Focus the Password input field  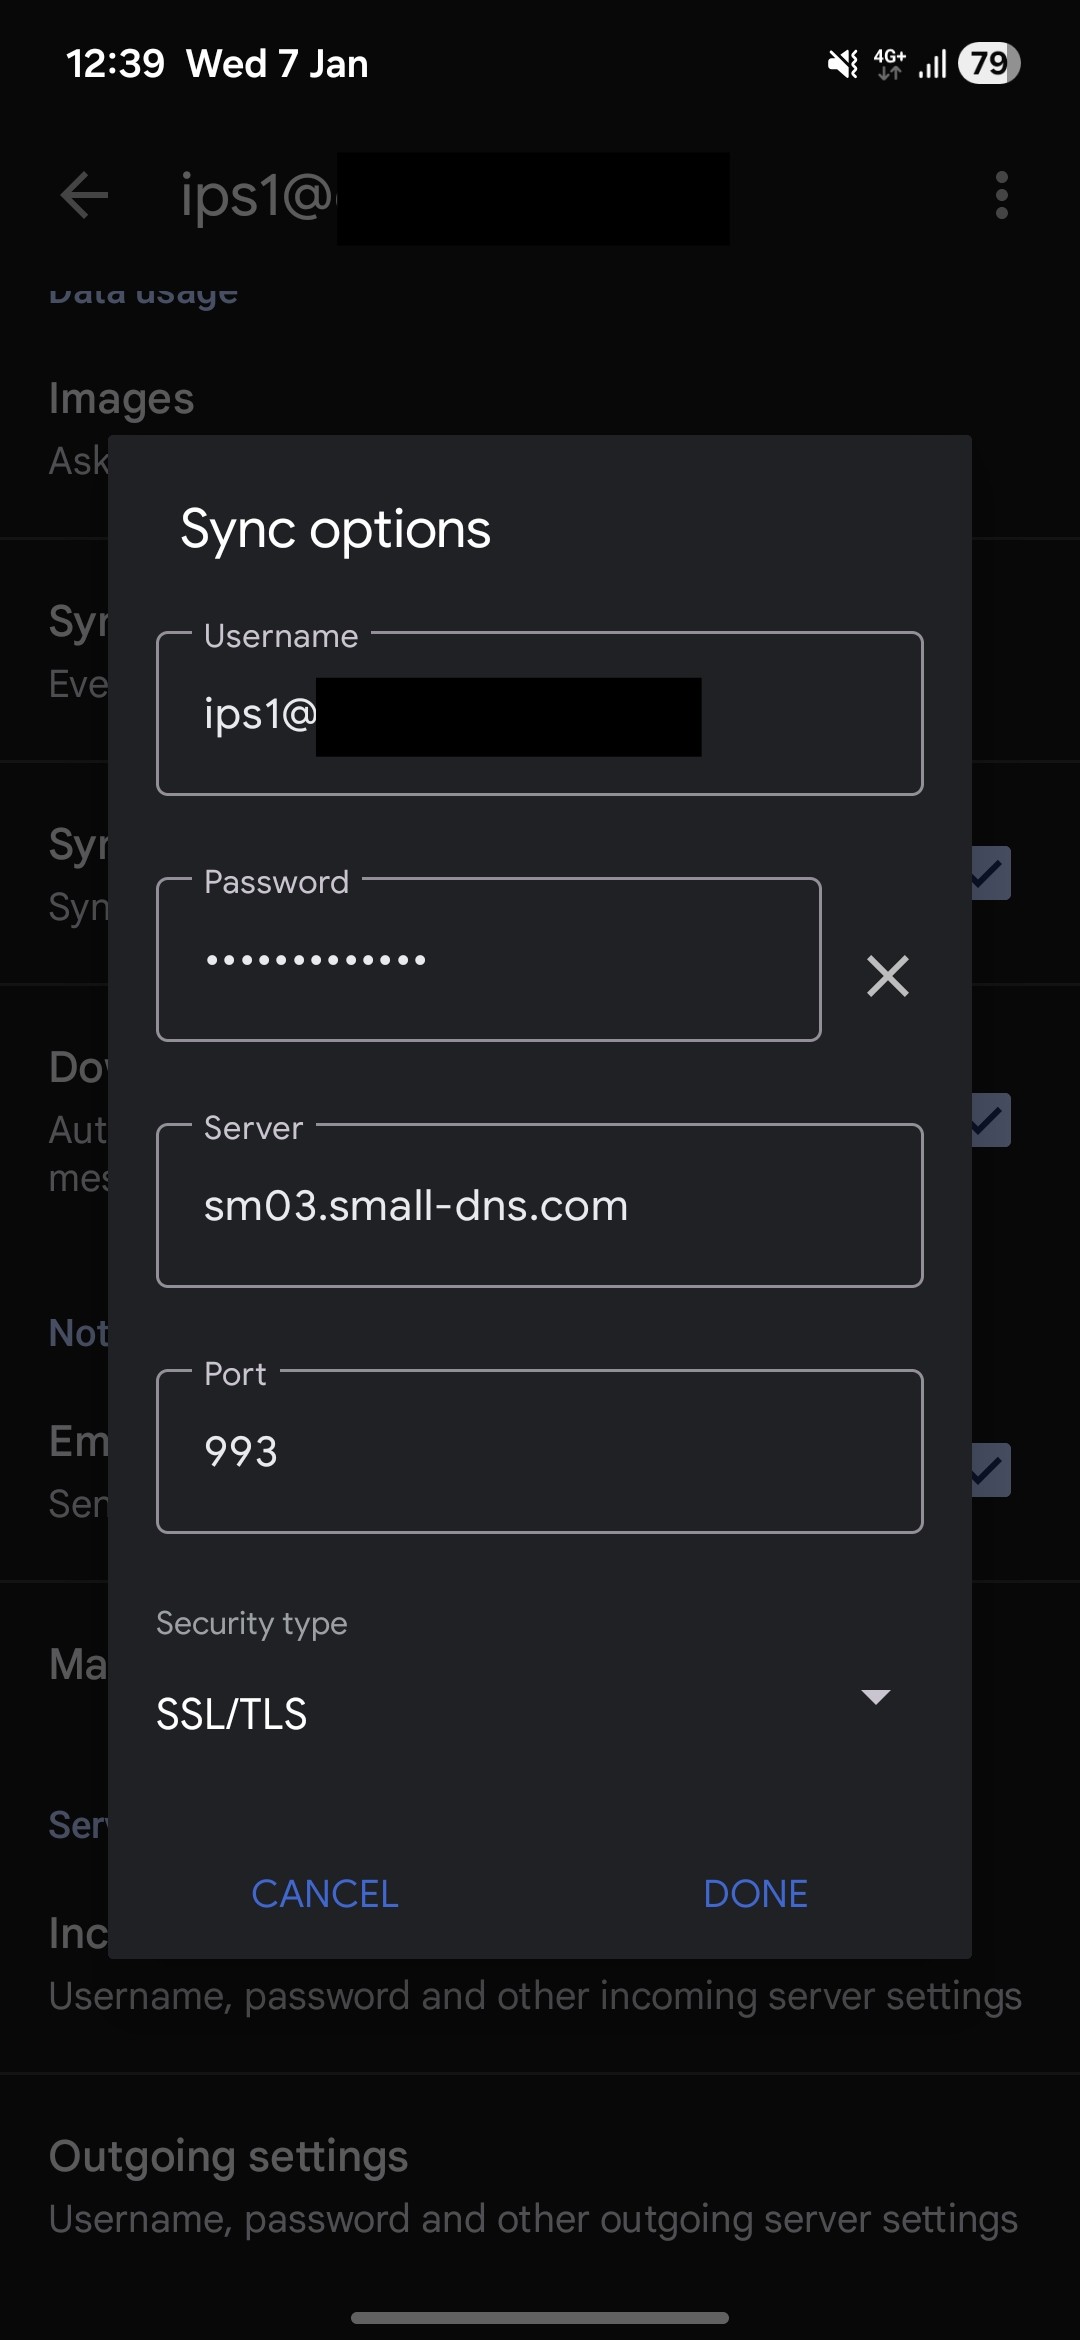[488, 960]
